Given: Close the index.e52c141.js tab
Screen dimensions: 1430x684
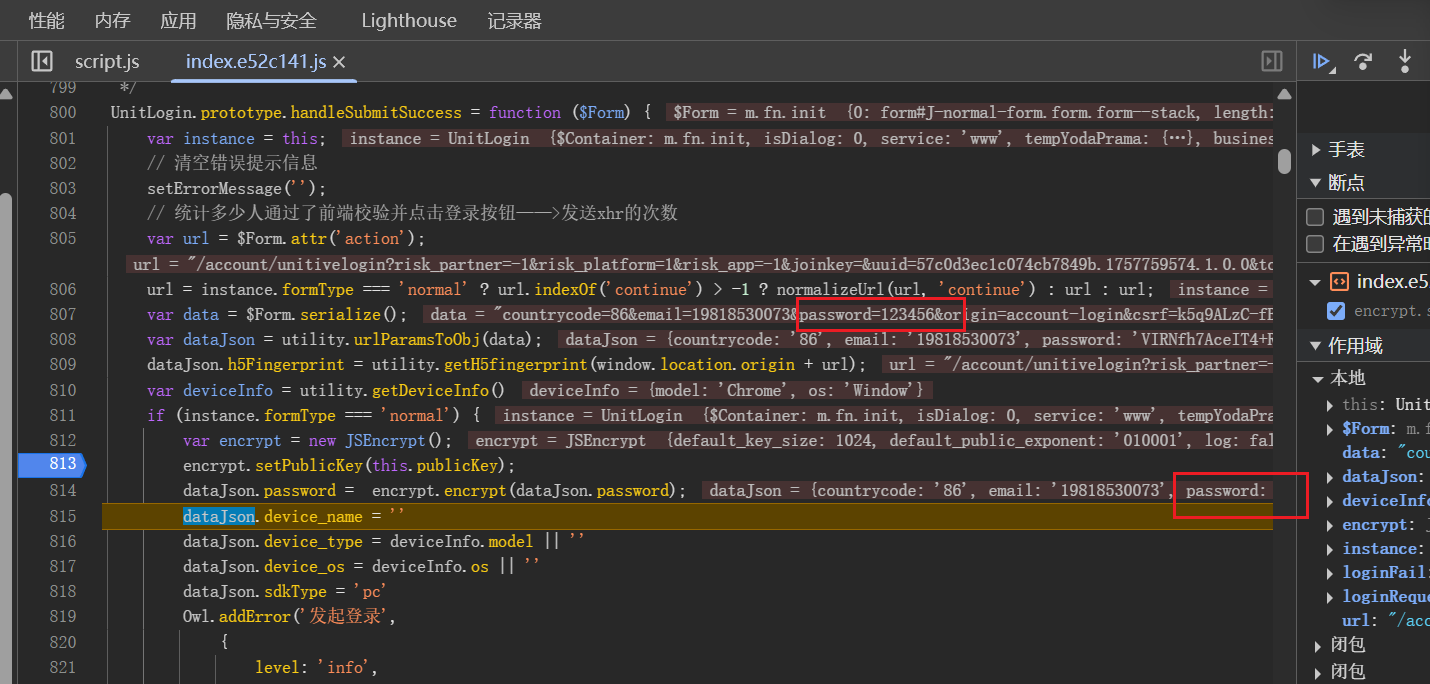Looking at the screenshot, I should click(x=339, y=62).
